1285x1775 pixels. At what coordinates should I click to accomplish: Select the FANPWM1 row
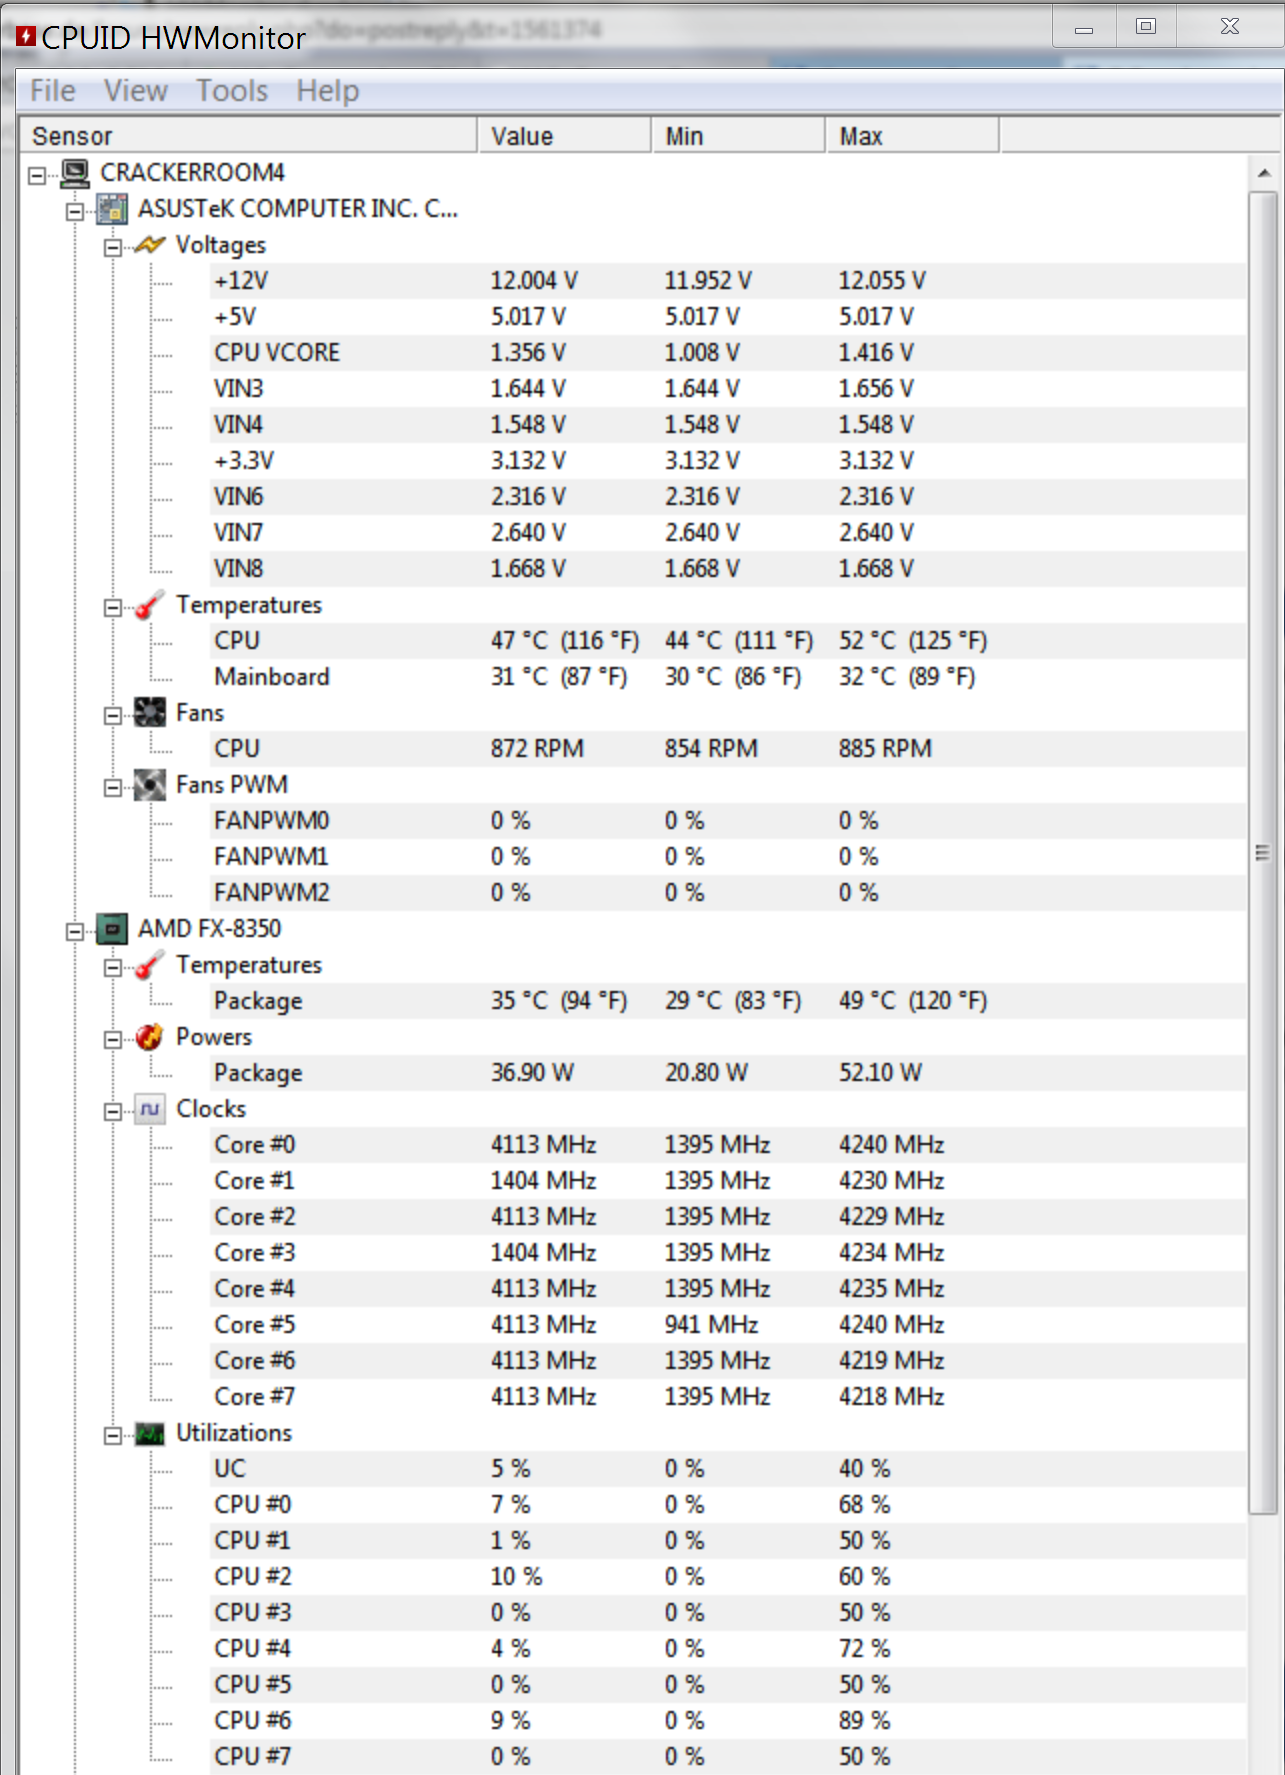pos(728,857)
